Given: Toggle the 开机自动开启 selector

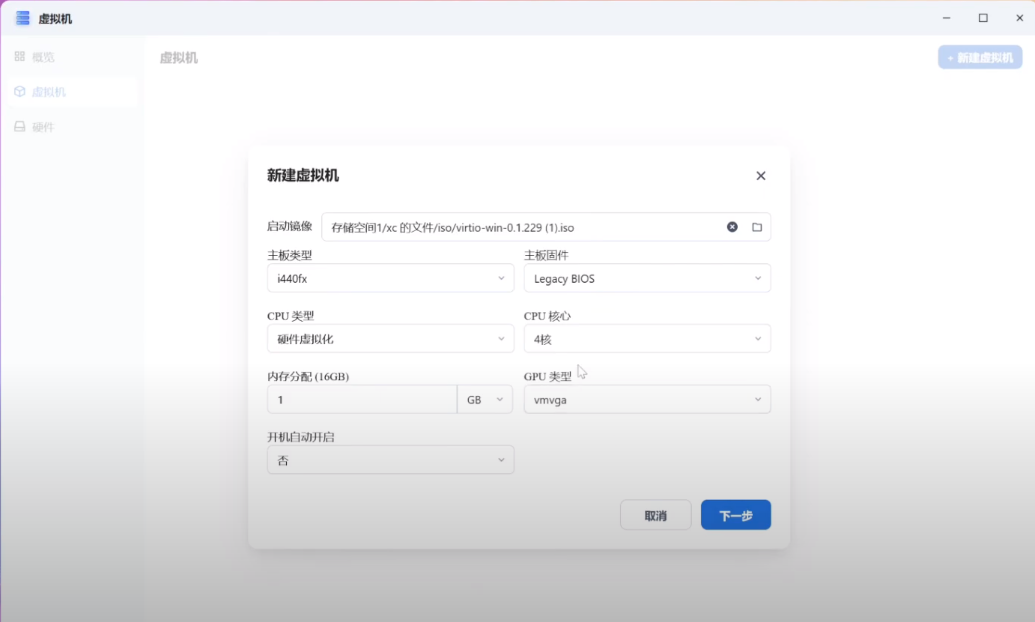Looking at the screenshot, I should click(x=390, y=460).
